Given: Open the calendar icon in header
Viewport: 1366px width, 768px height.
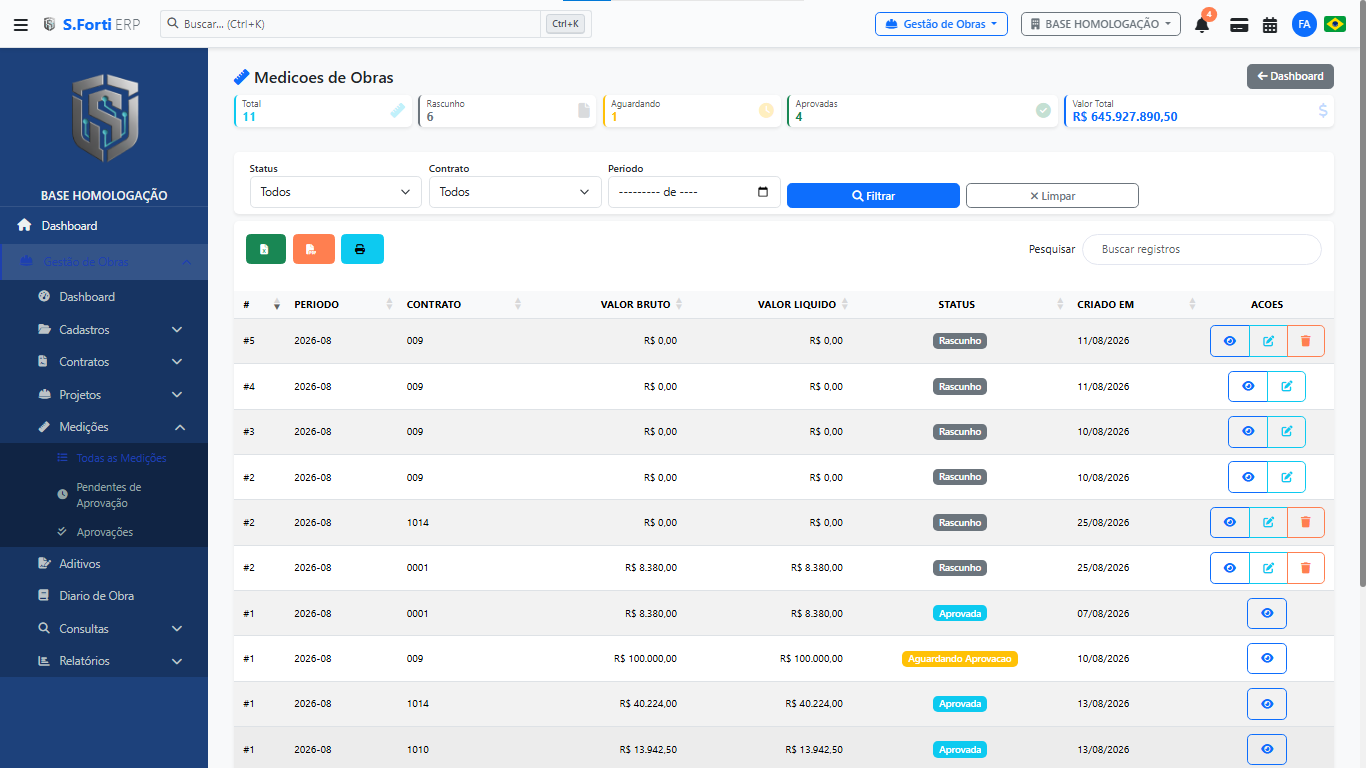Looking at the screenshot, I should tap(1270, 25).
